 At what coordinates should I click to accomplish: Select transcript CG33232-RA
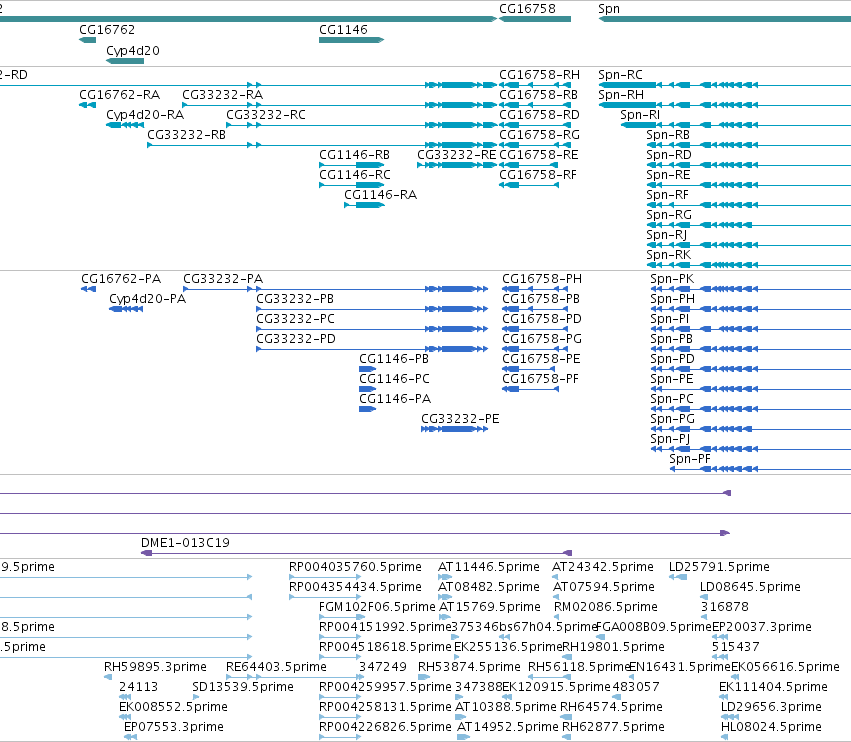pos(223,95)
